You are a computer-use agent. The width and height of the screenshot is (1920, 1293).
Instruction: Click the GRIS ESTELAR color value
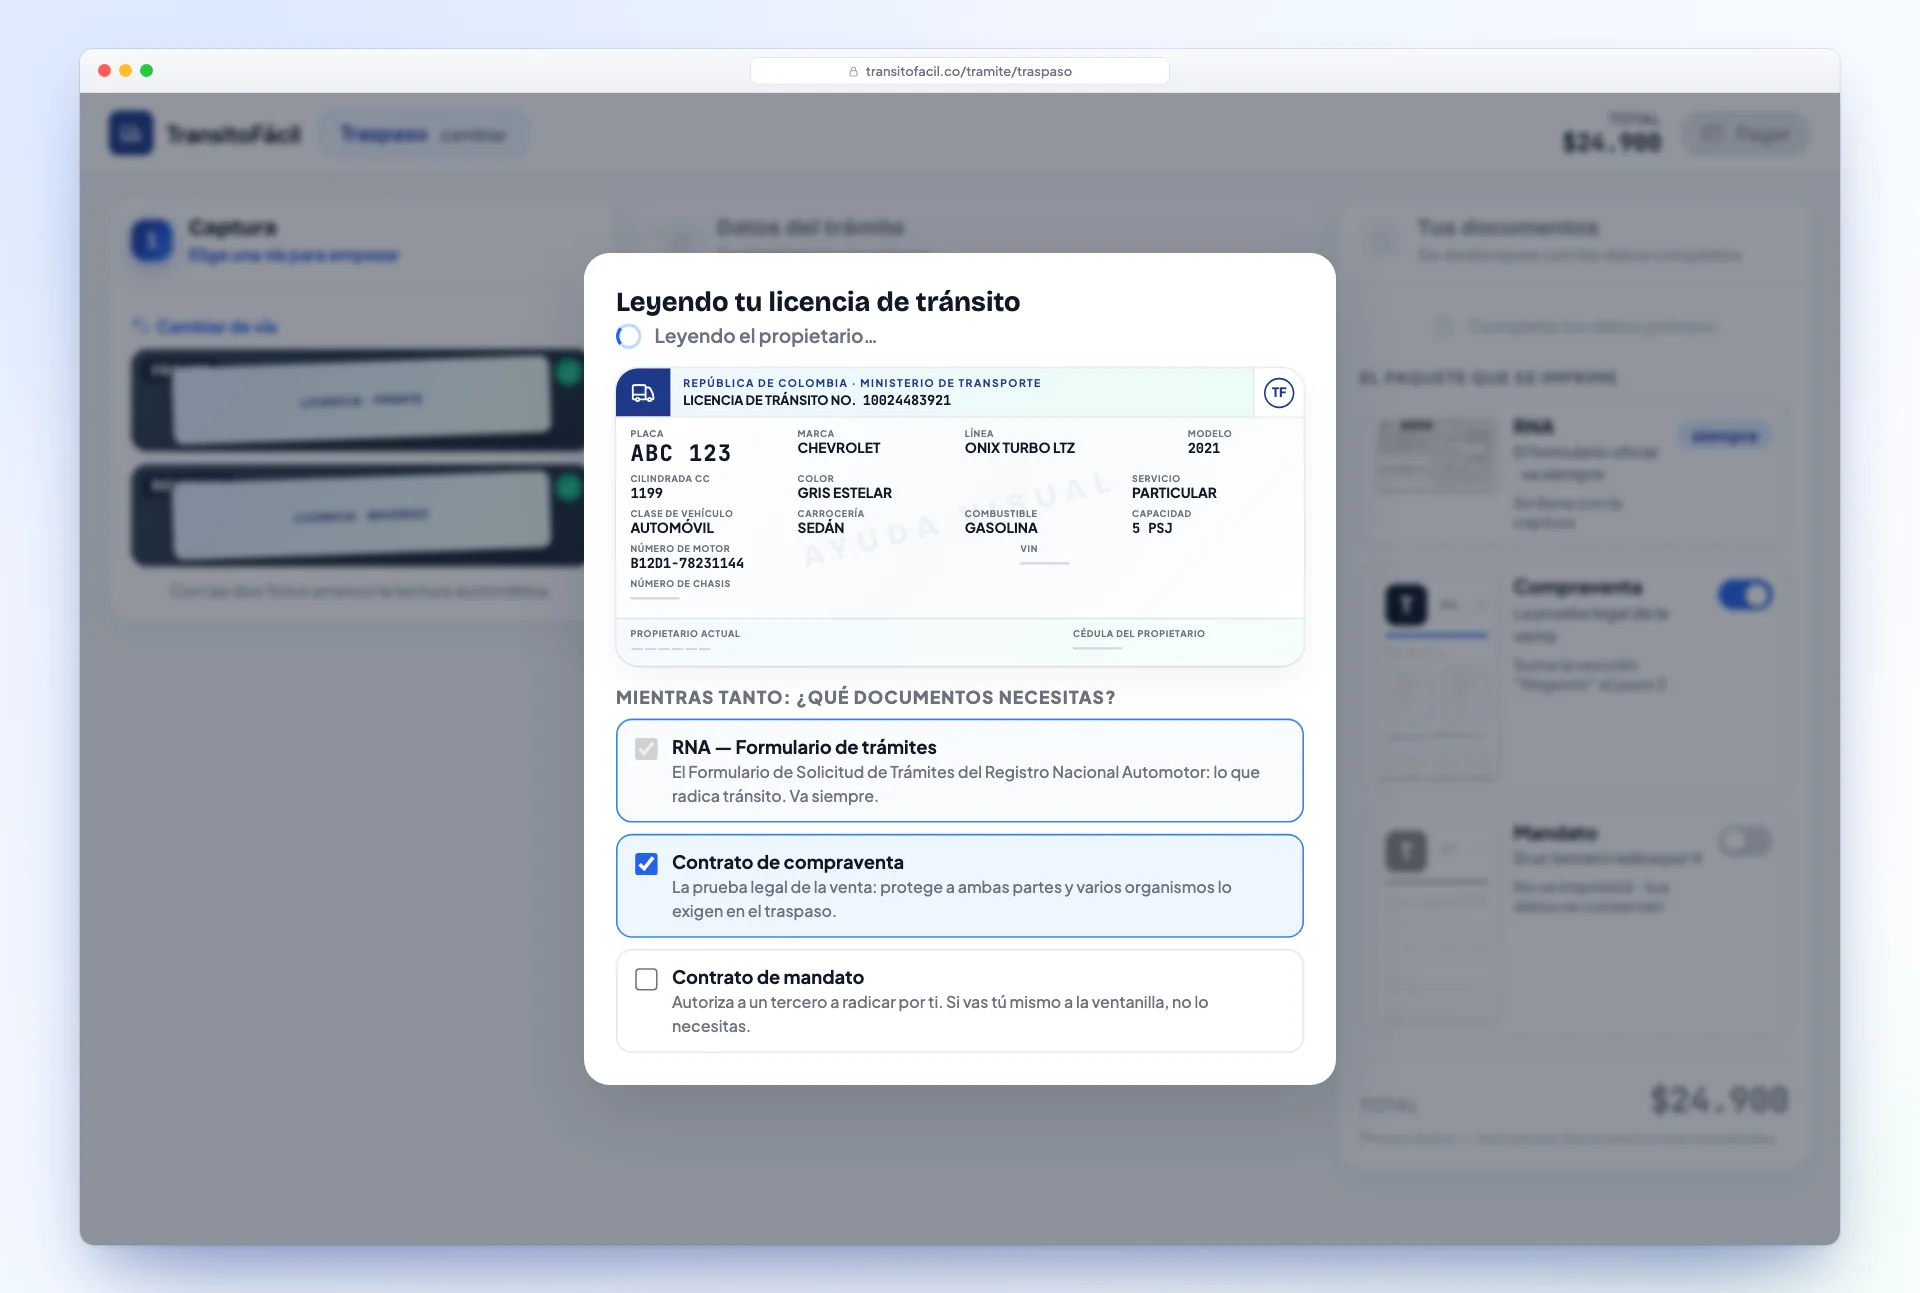coord(845,494)
